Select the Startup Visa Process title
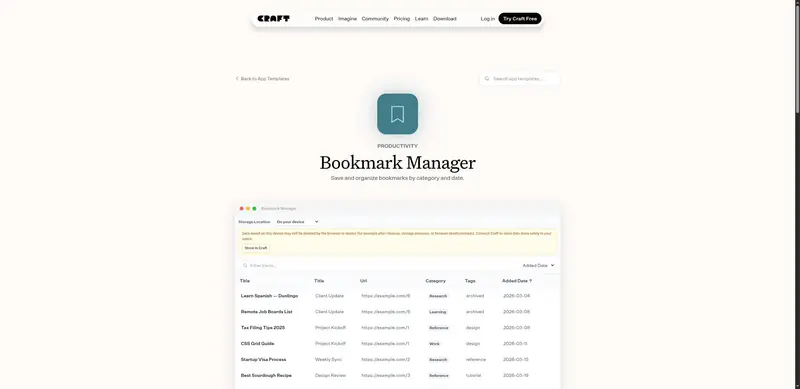Image resolution: width=800 pixels, height=389 pixels. [x=263, y=359]
